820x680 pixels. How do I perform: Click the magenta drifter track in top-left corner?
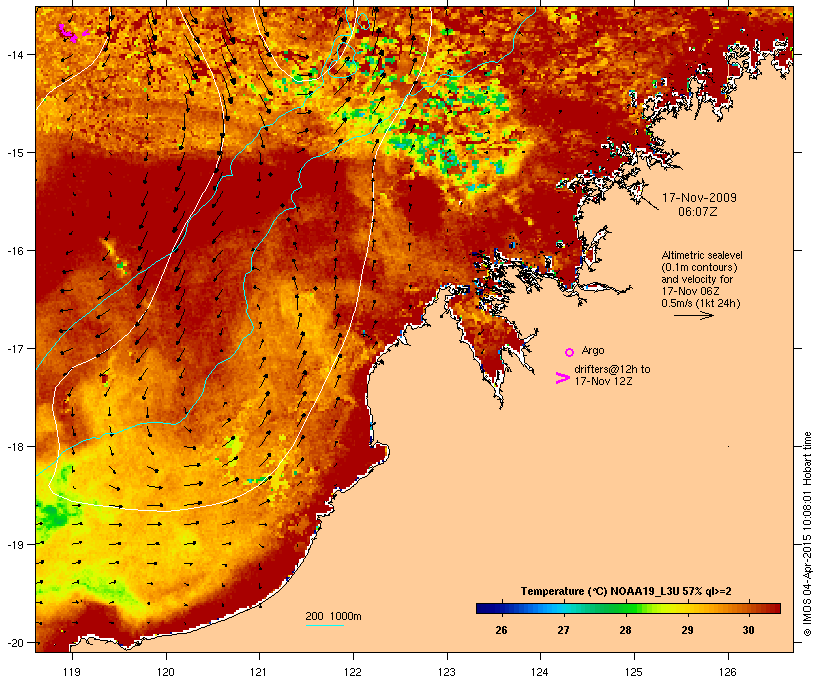pos(72,32)
